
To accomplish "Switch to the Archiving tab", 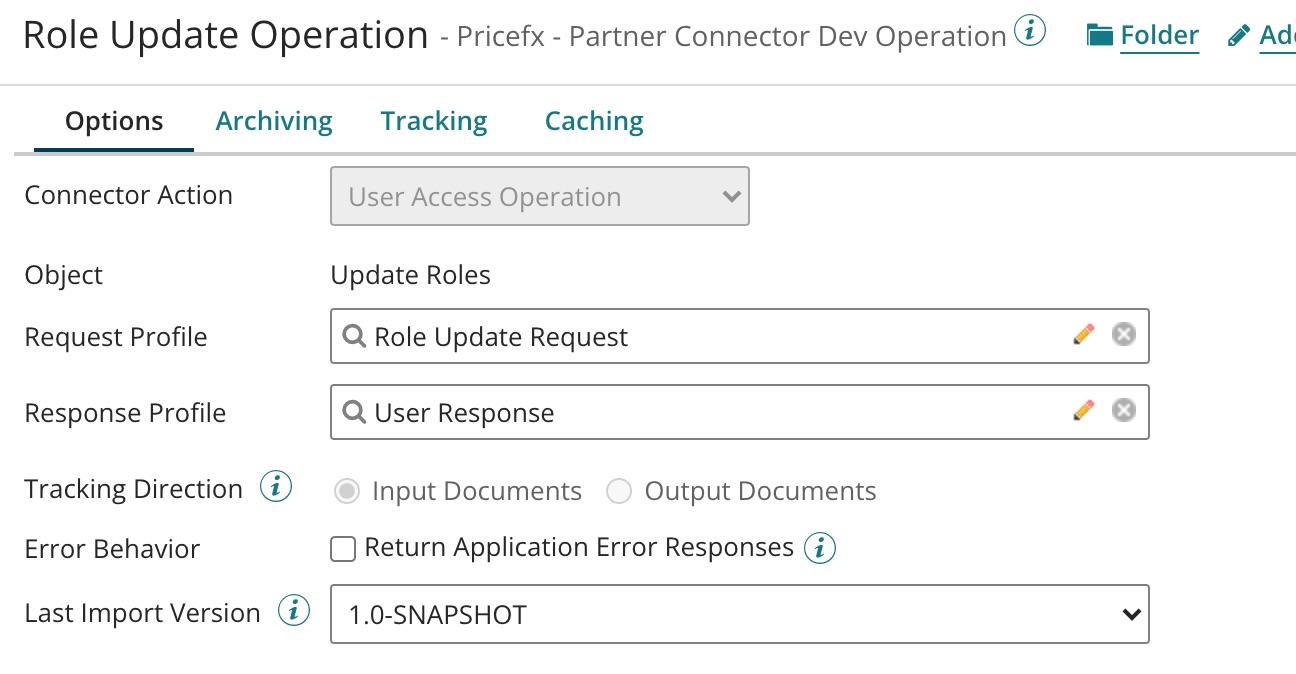I will [x=274, y=121].
